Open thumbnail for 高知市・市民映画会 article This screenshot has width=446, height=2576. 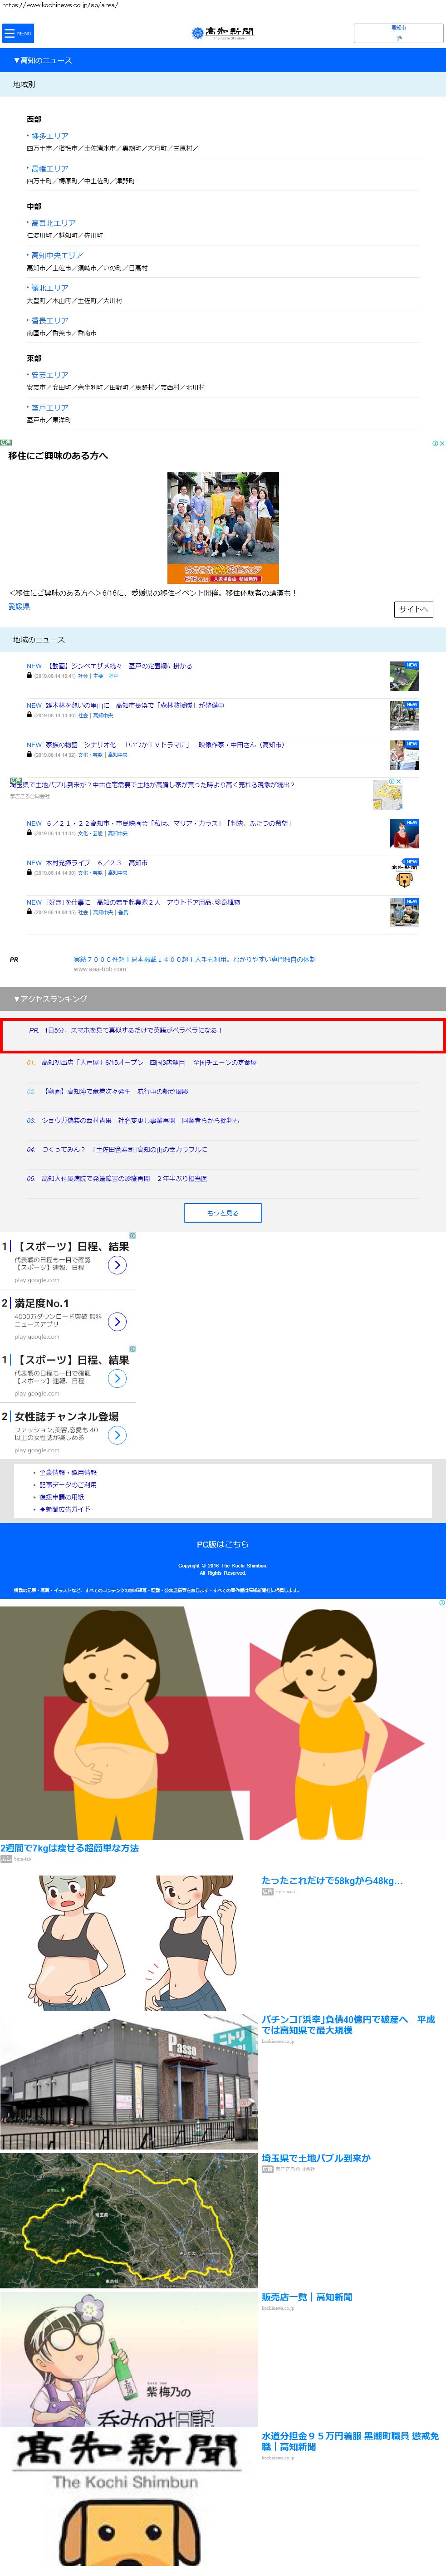pos(404,834)
